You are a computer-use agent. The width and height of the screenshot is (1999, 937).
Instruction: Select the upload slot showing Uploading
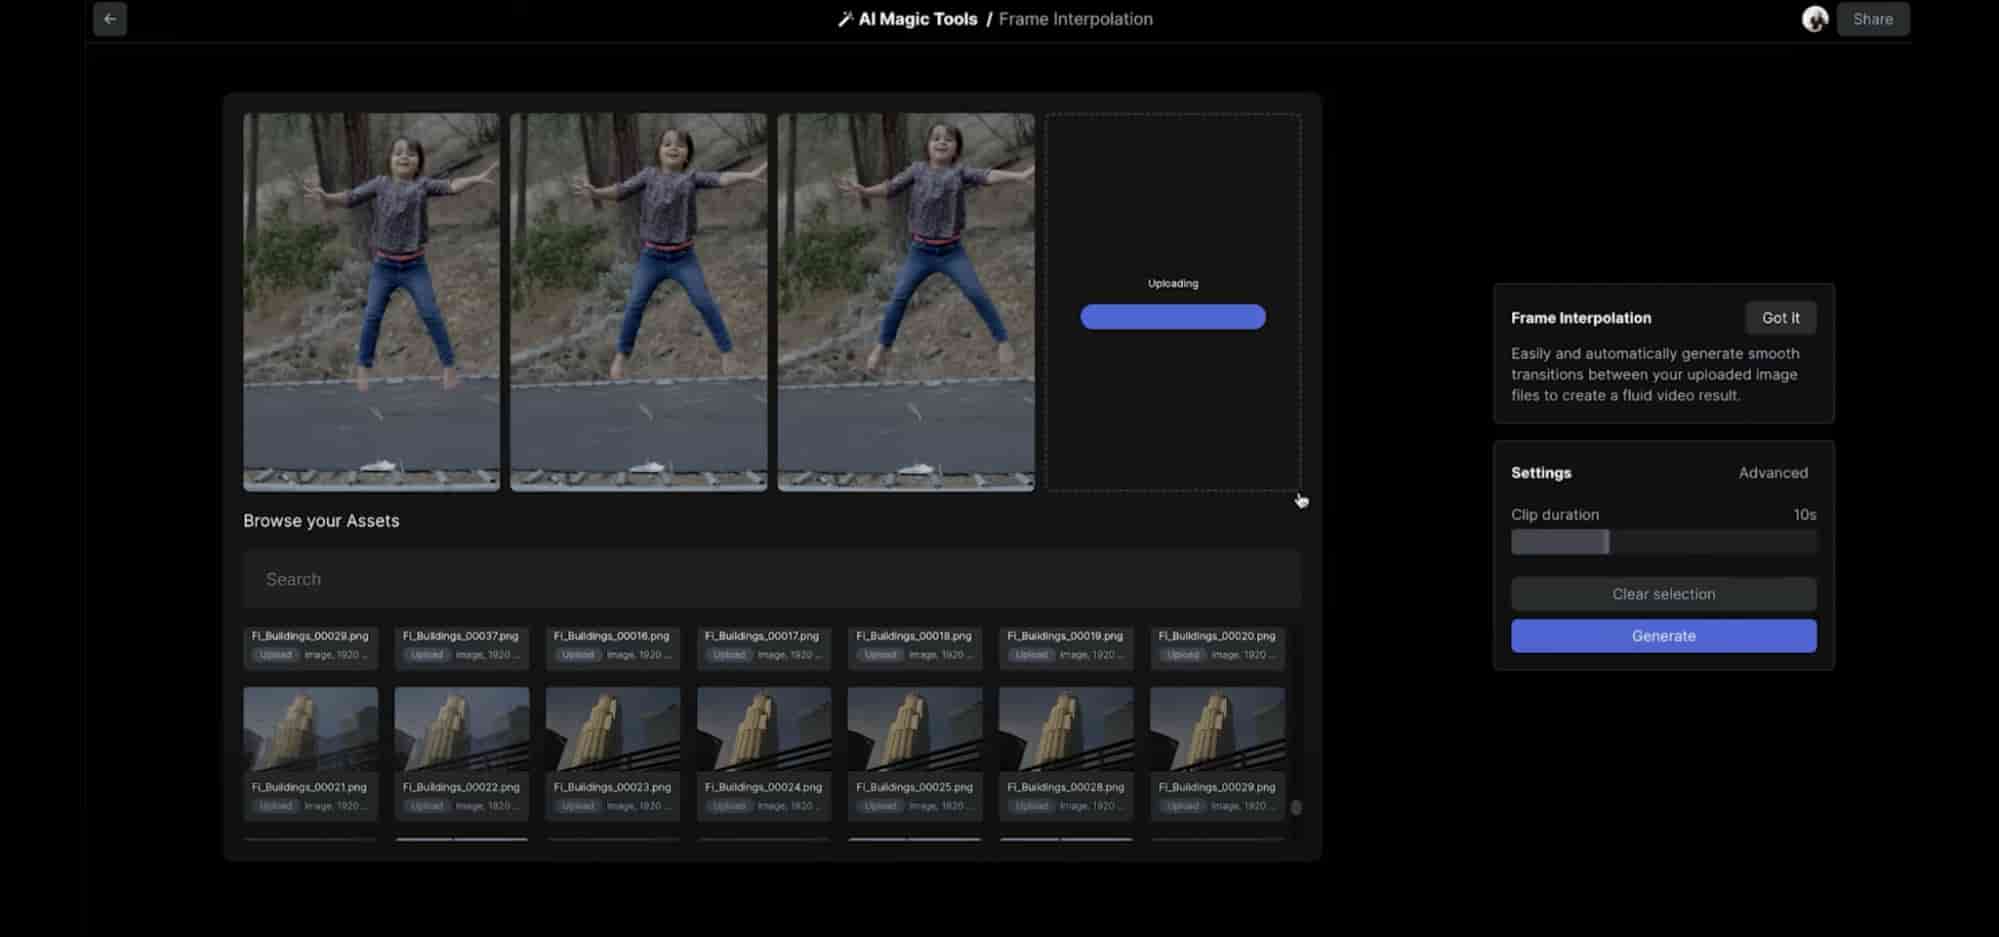(x=1173, y=302)
